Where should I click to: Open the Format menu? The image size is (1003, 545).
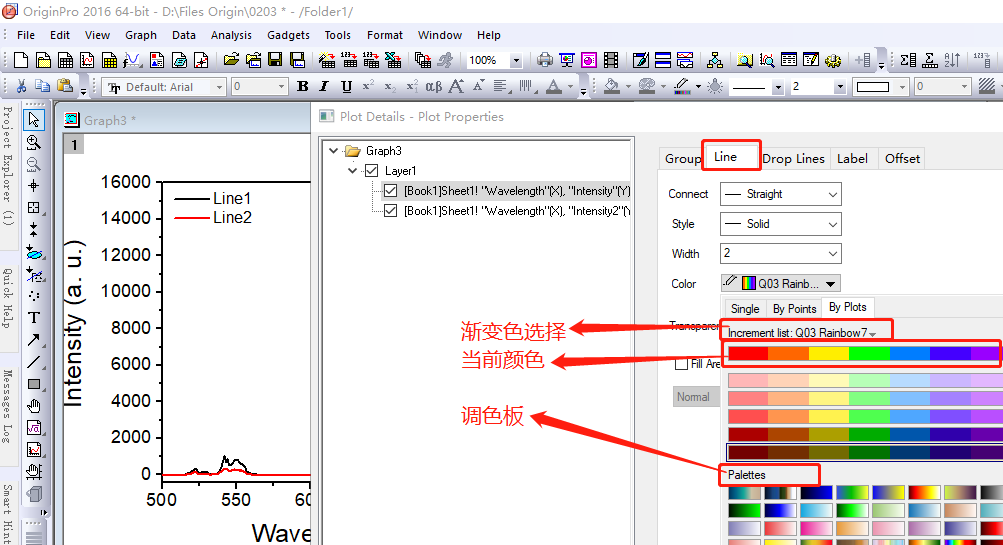coord(384,35)
